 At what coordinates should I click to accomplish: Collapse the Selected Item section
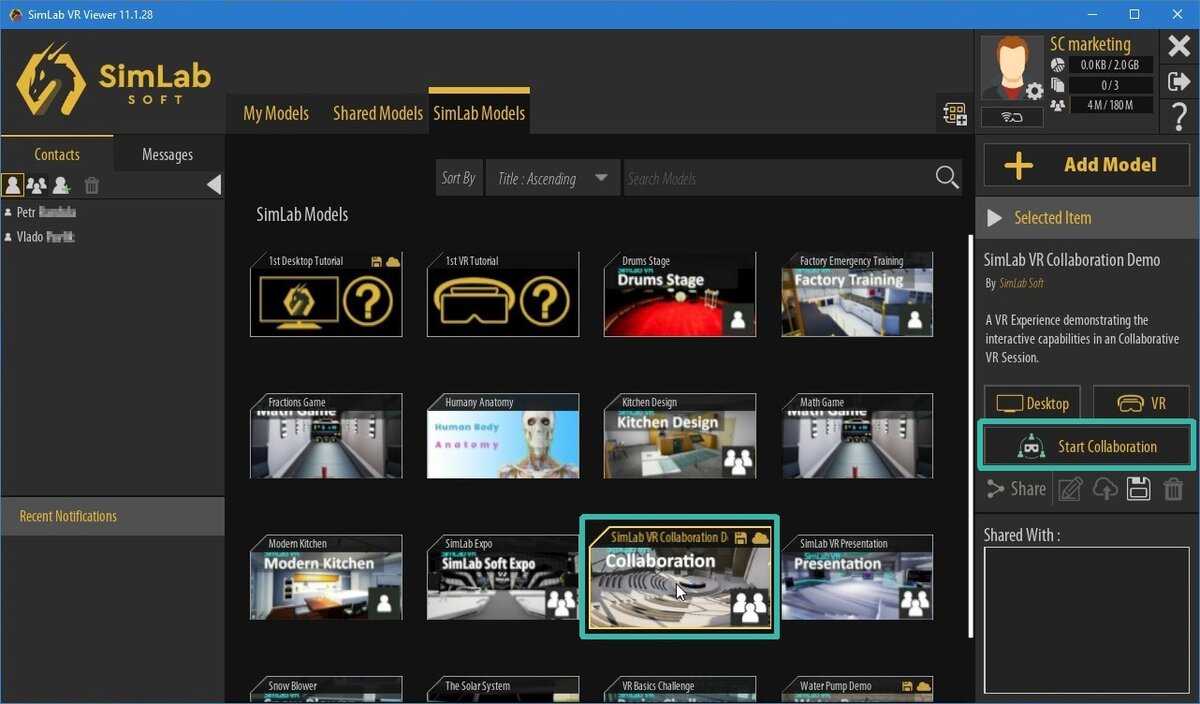994,218
